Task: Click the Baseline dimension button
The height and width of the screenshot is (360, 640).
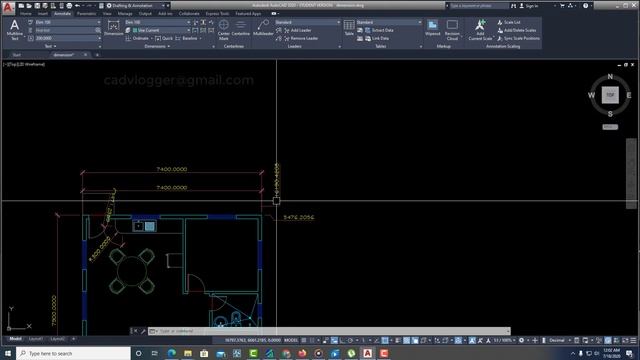Action: (187, 38)
